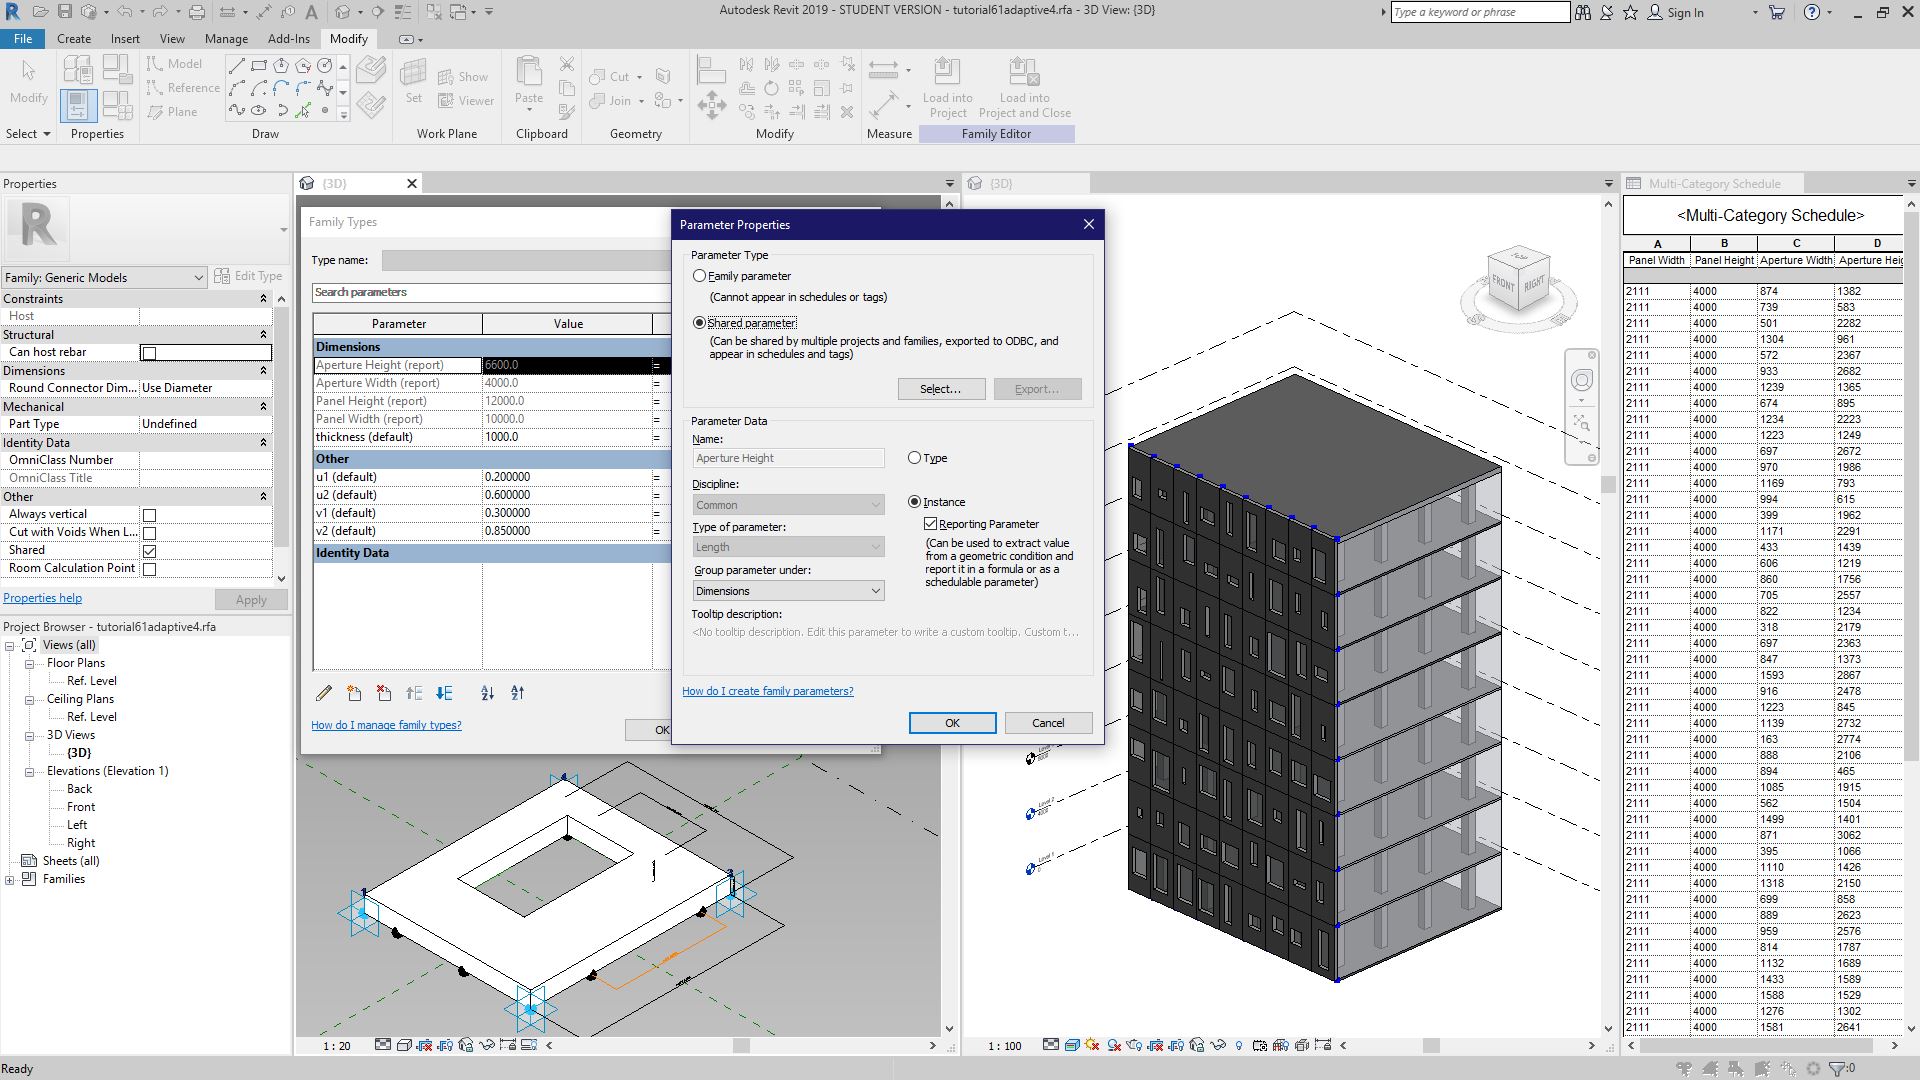The width and height of the screenshot is (1920, 1080).
Task: Open the Manage ribbon tab
Action: click(x=226, y=39)
